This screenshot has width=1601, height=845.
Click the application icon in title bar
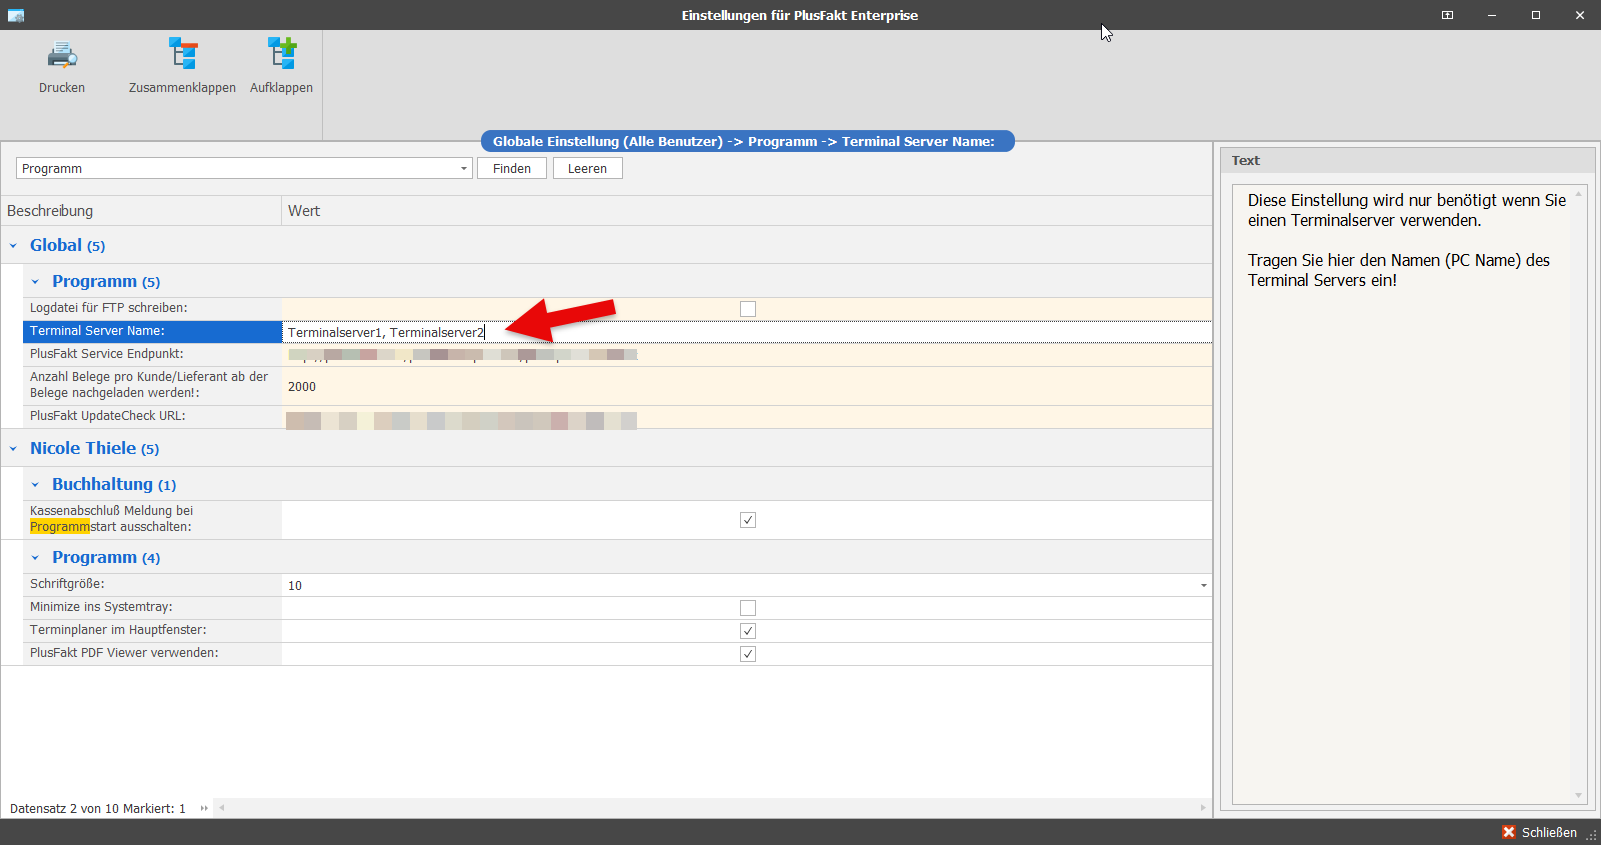15,15
